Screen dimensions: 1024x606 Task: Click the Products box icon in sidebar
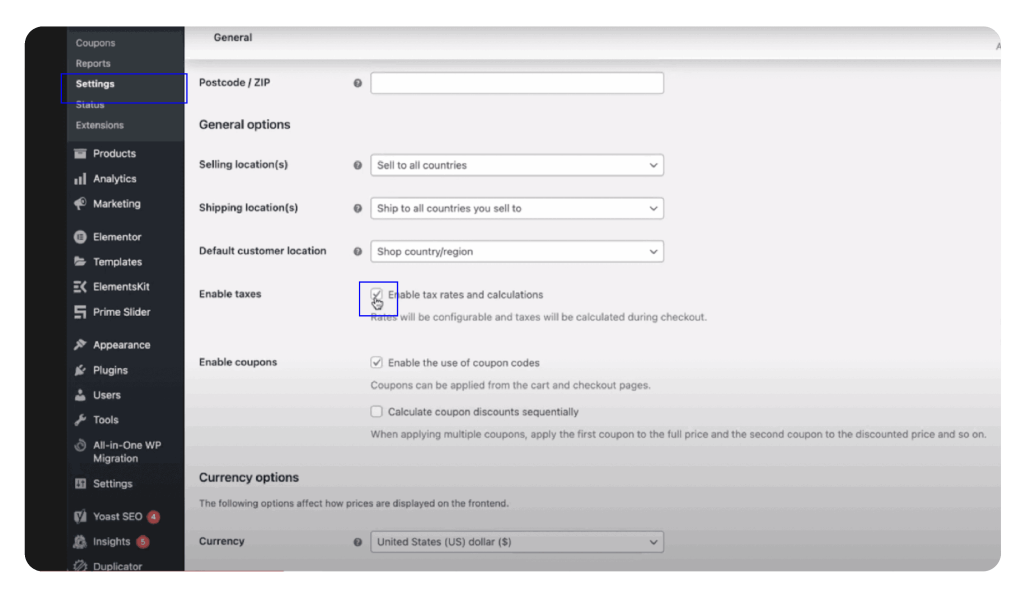pos(80,154)
